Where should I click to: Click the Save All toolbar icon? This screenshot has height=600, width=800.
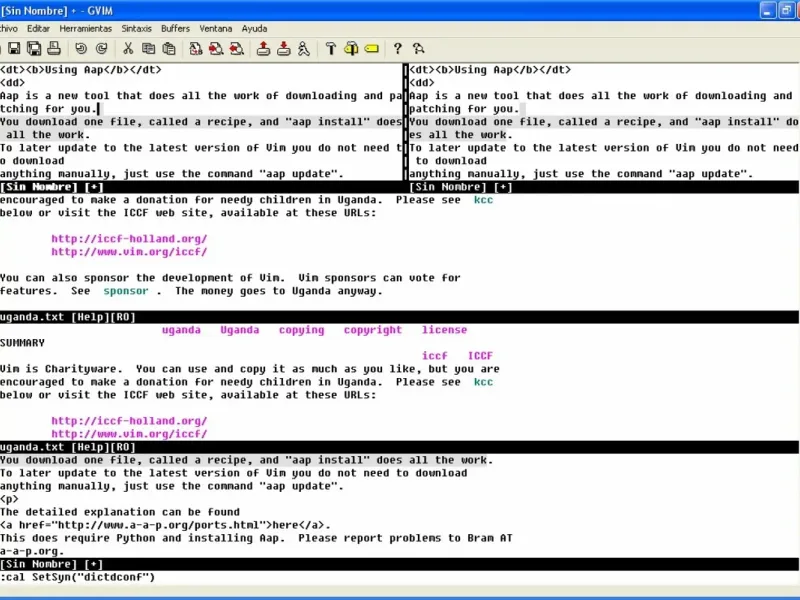point(34,48)
